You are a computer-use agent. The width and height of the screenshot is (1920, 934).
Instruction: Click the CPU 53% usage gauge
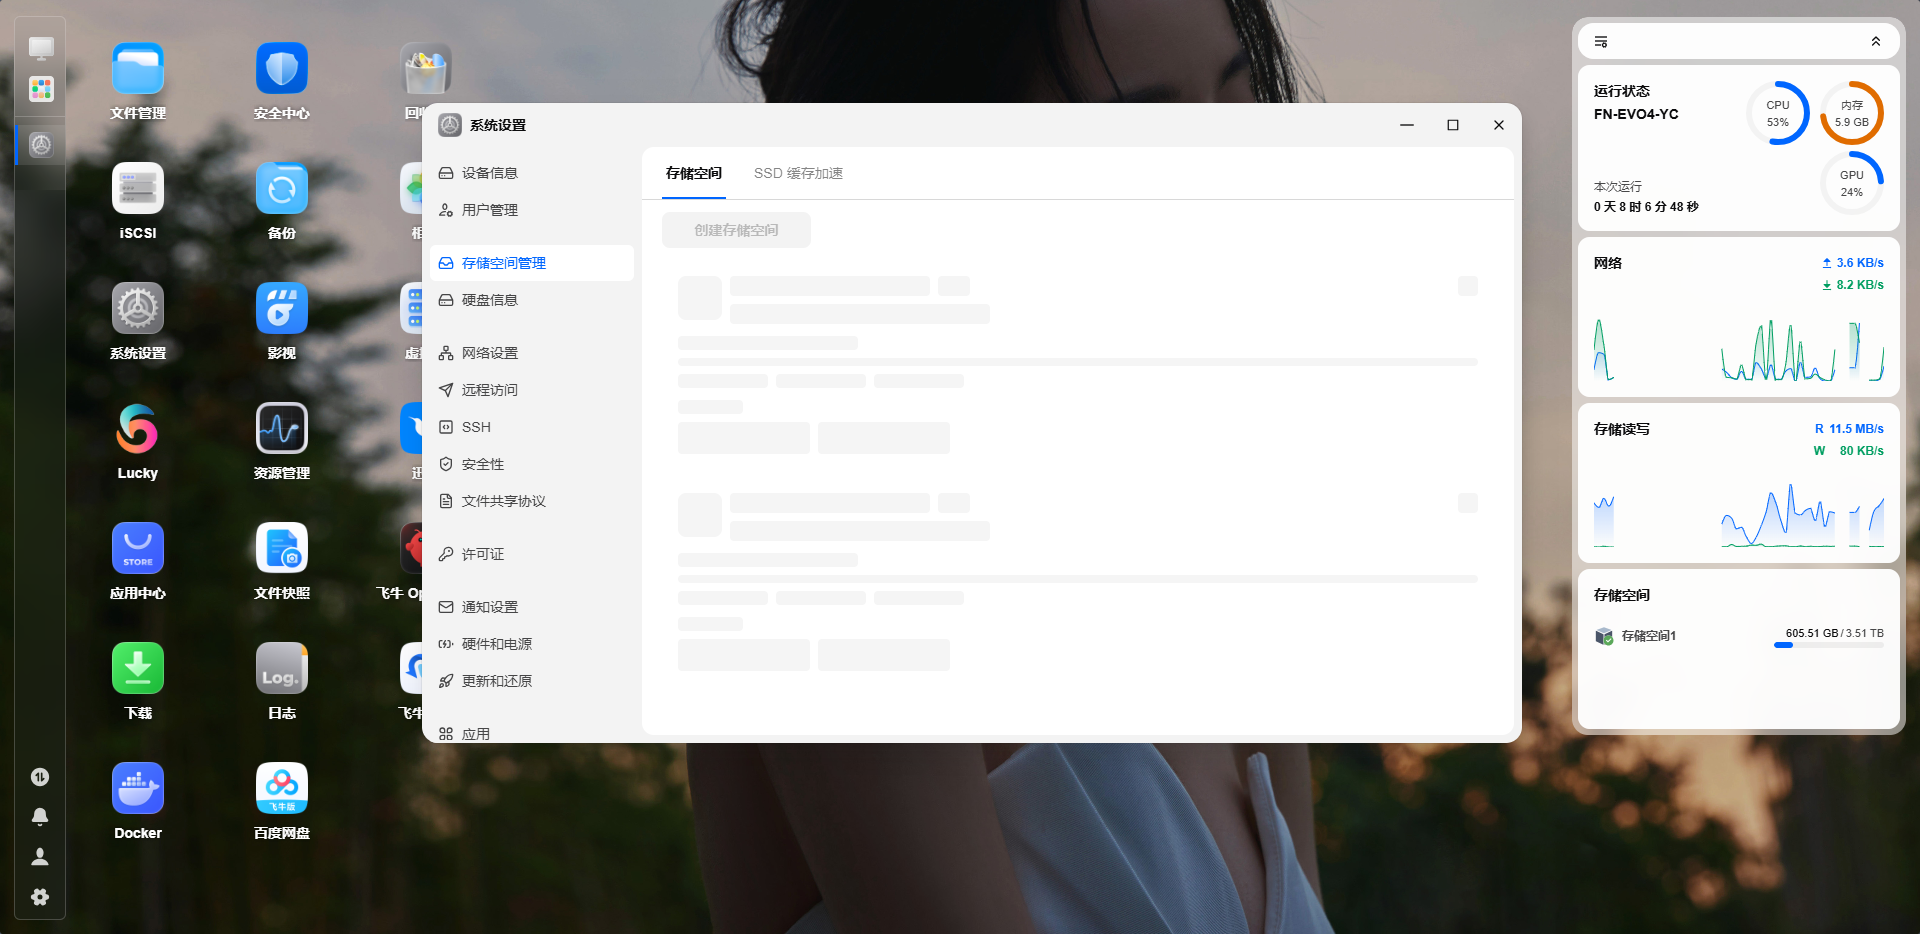point(1778,113)
